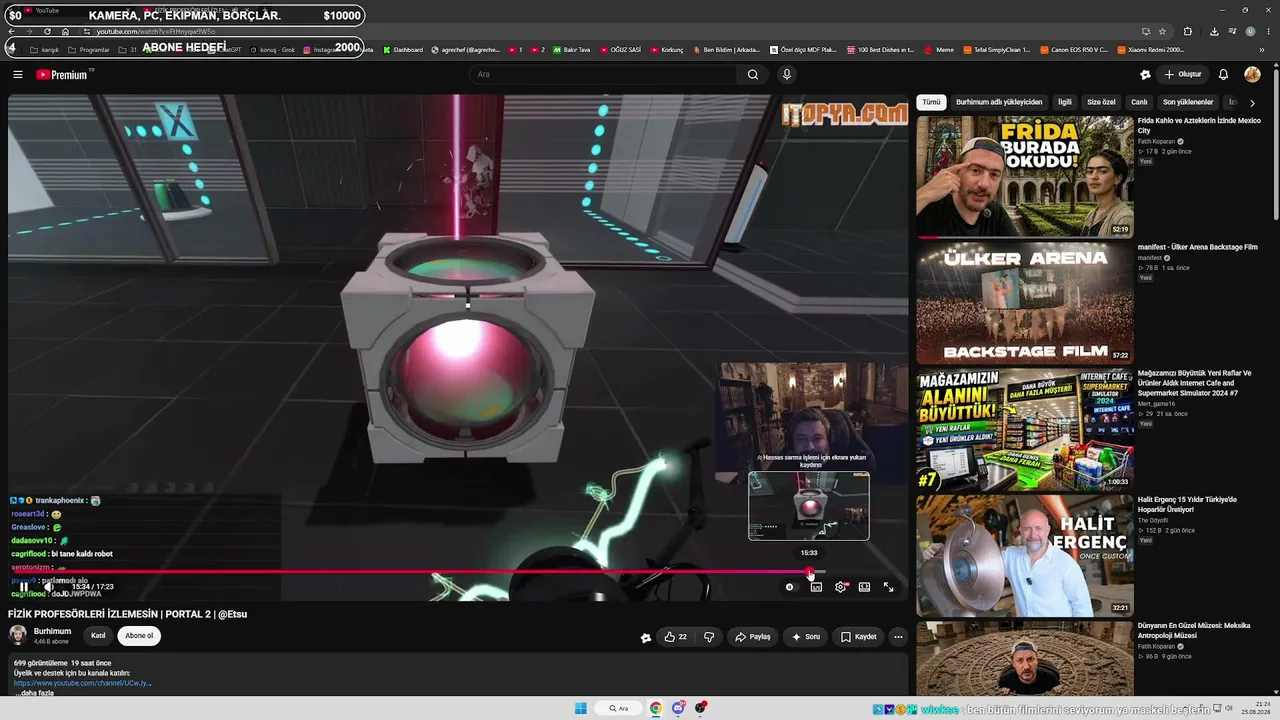Share the video using Paylaş
The width and height of the screenshot is (1280, 720).
pyautogui.click(x=752, y=637)
